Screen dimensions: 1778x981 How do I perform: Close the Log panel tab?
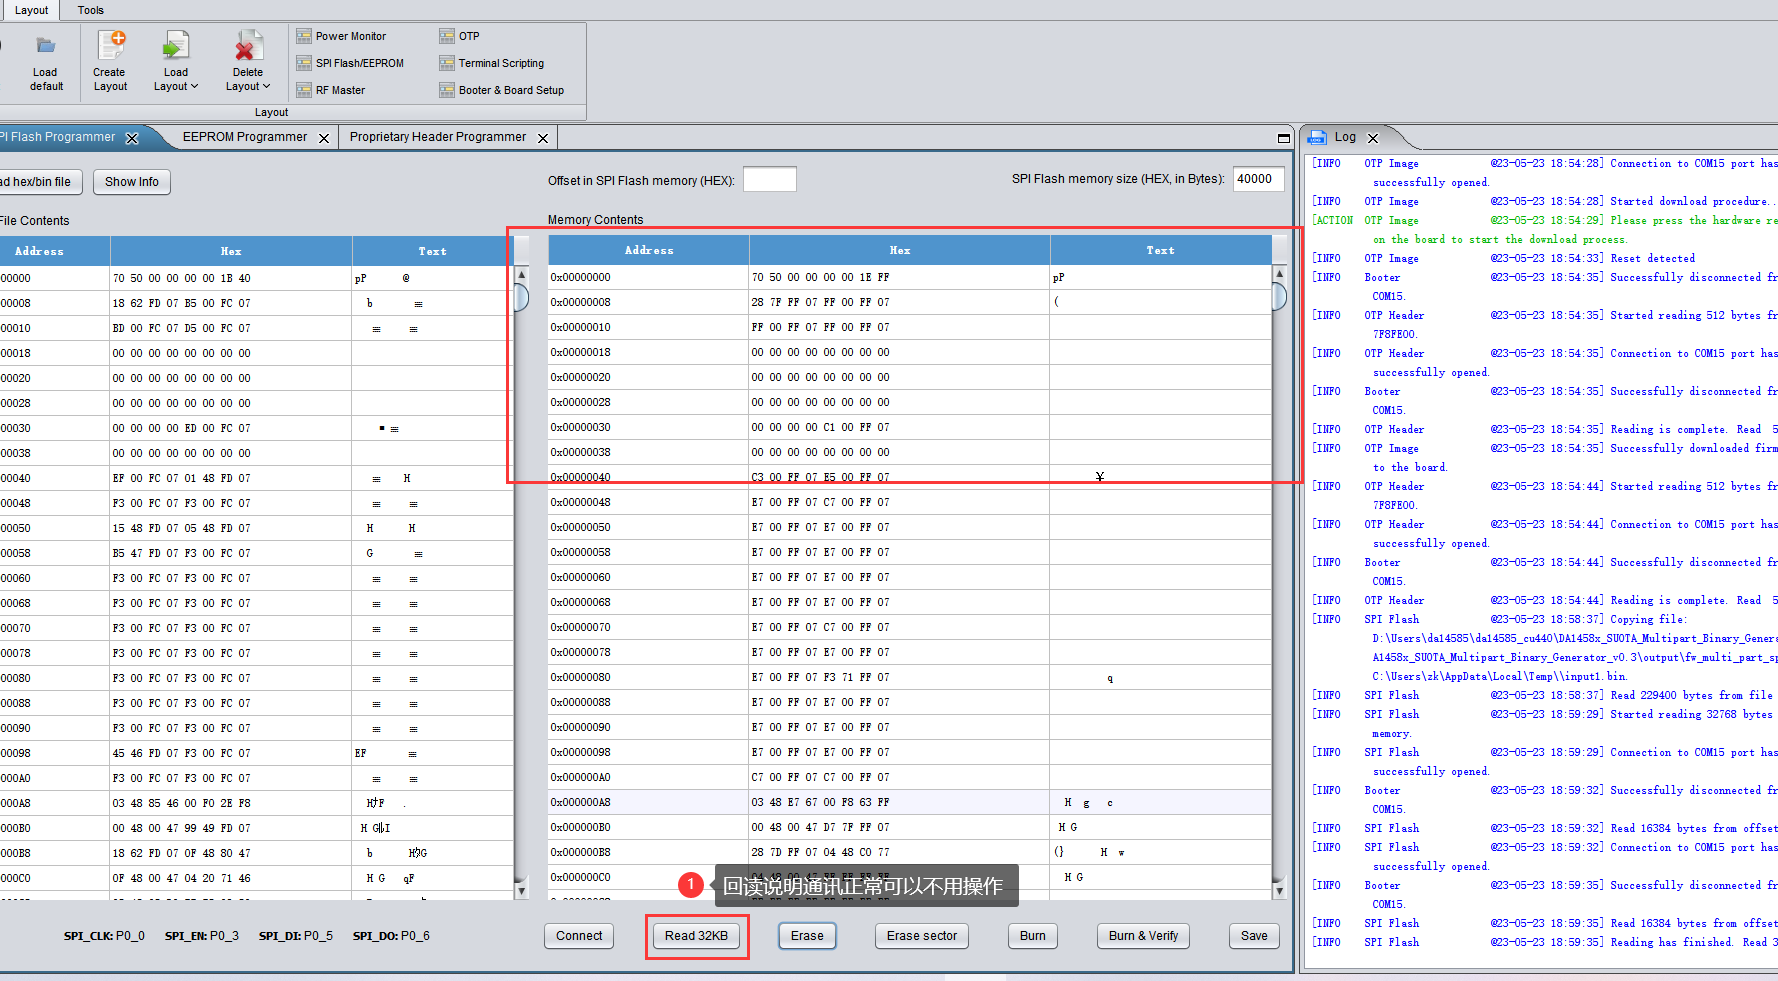(x=1373, y=138)
